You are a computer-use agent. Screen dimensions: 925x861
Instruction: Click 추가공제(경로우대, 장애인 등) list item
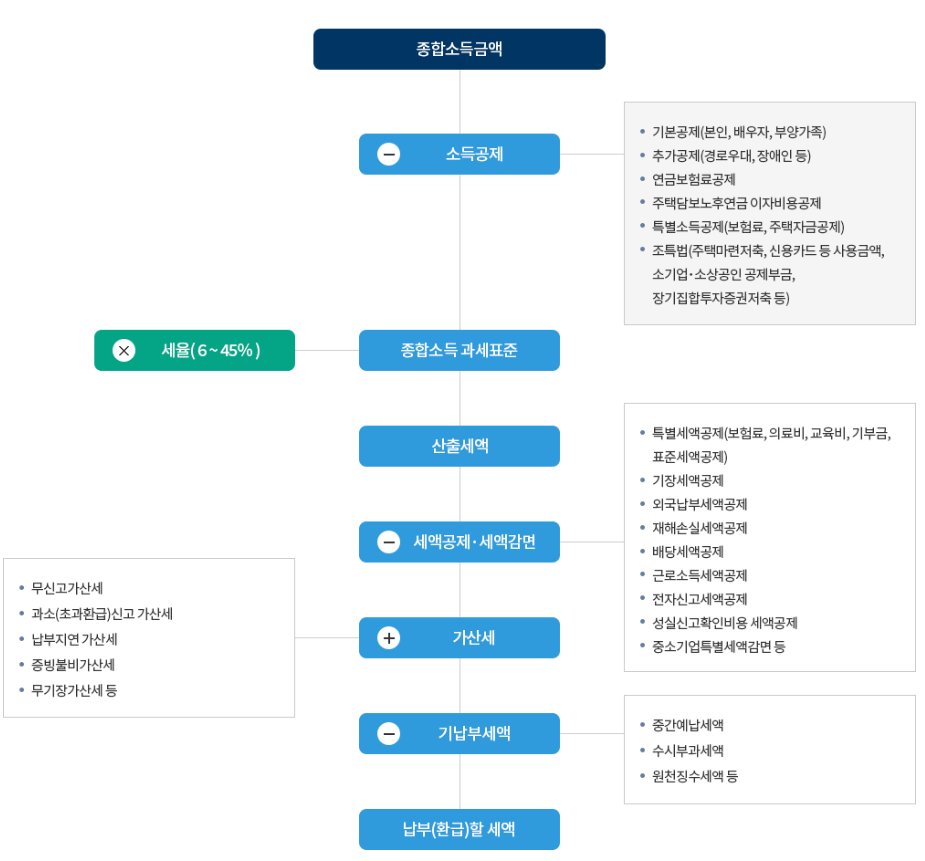pyautogui.click(x=731, y=156)
